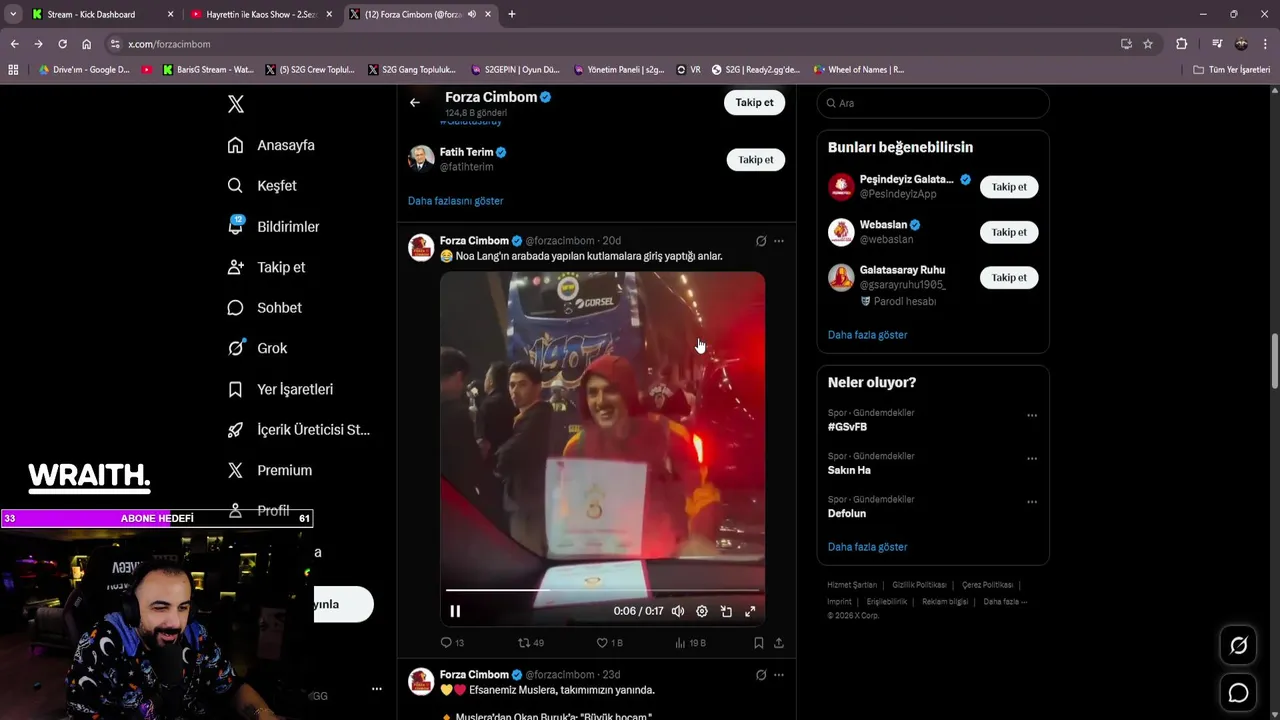Open Premium from sidebar
The width and height of the screenshot is (1280, 720).
point(270,470)
